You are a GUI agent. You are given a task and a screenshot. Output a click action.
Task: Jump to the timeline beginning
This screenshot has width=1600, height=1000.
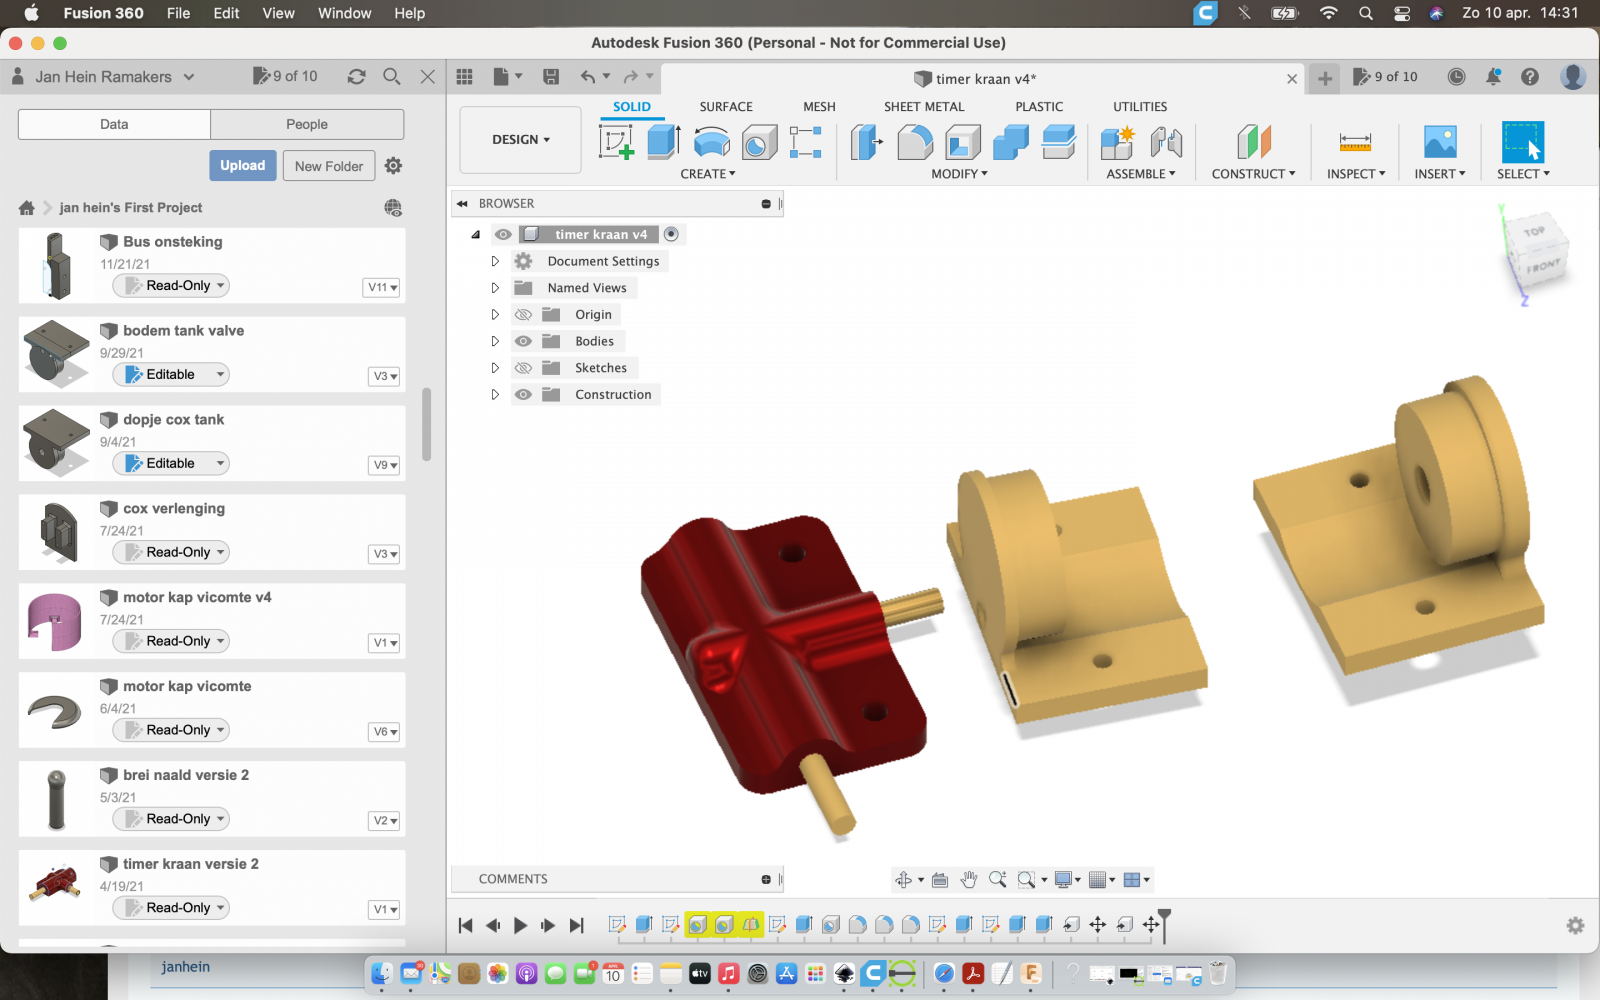(465, 925)
